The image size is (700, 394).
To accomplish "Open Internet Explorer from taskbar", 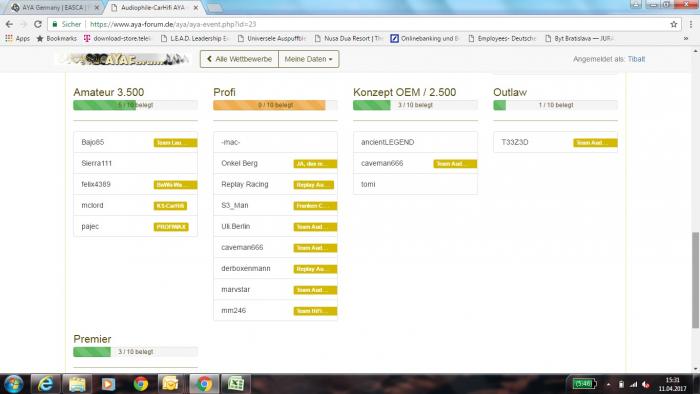I will [45, 384].
